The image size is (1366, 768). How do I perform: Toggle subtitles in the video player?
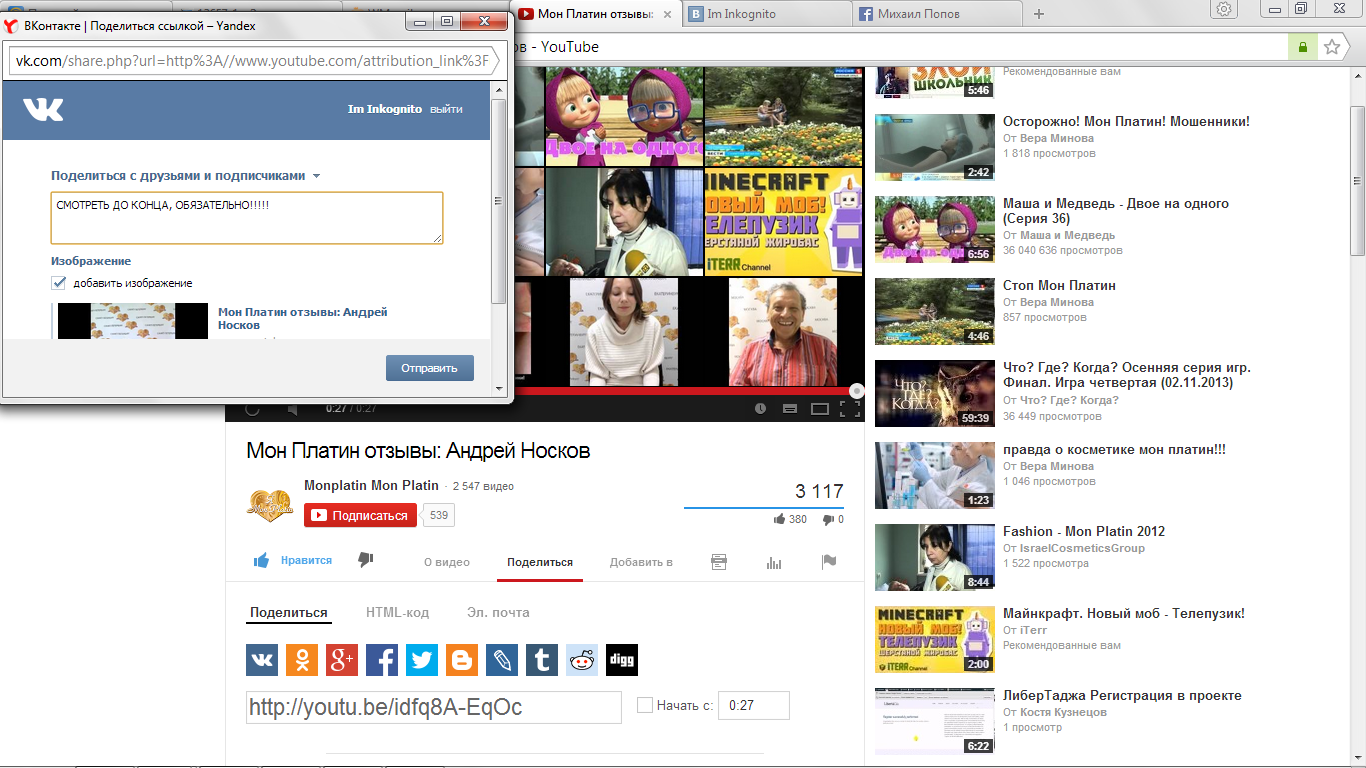(x=790, y=409)
